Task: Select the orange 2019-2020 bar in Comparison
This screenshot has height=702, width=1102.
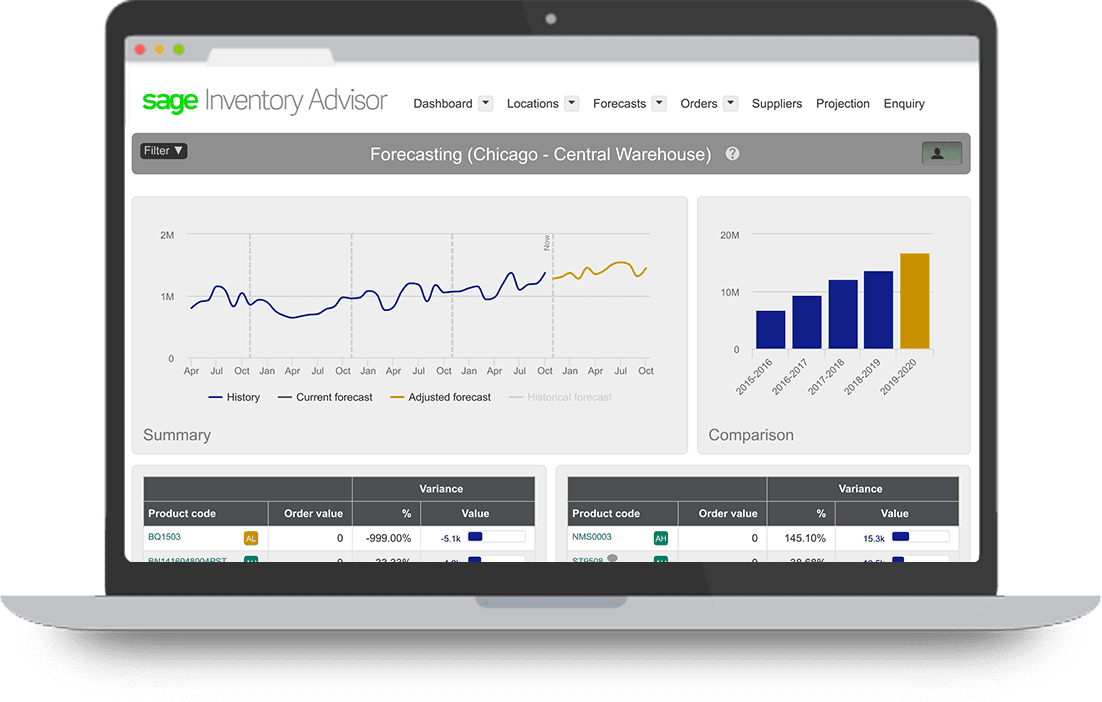Action: (x=915, y=300)
